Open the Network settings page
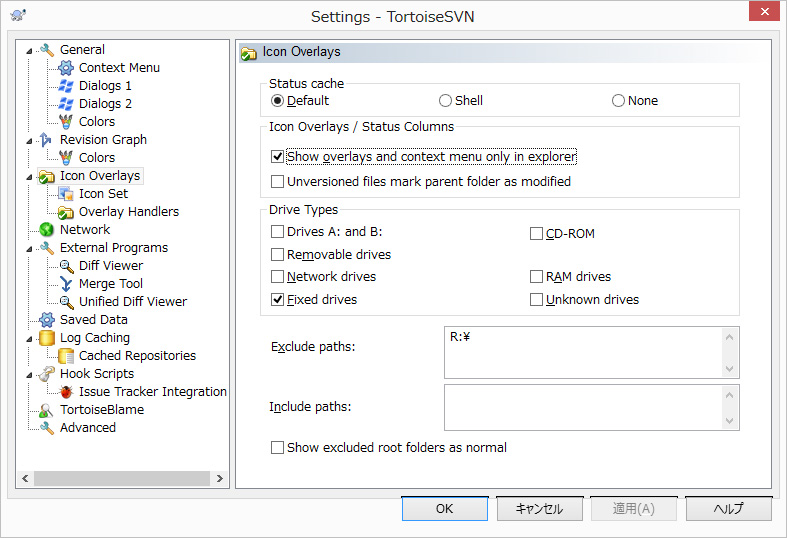The height and width of the screenshot is (538, 787). pyautogui.click(x=85, y=230)
